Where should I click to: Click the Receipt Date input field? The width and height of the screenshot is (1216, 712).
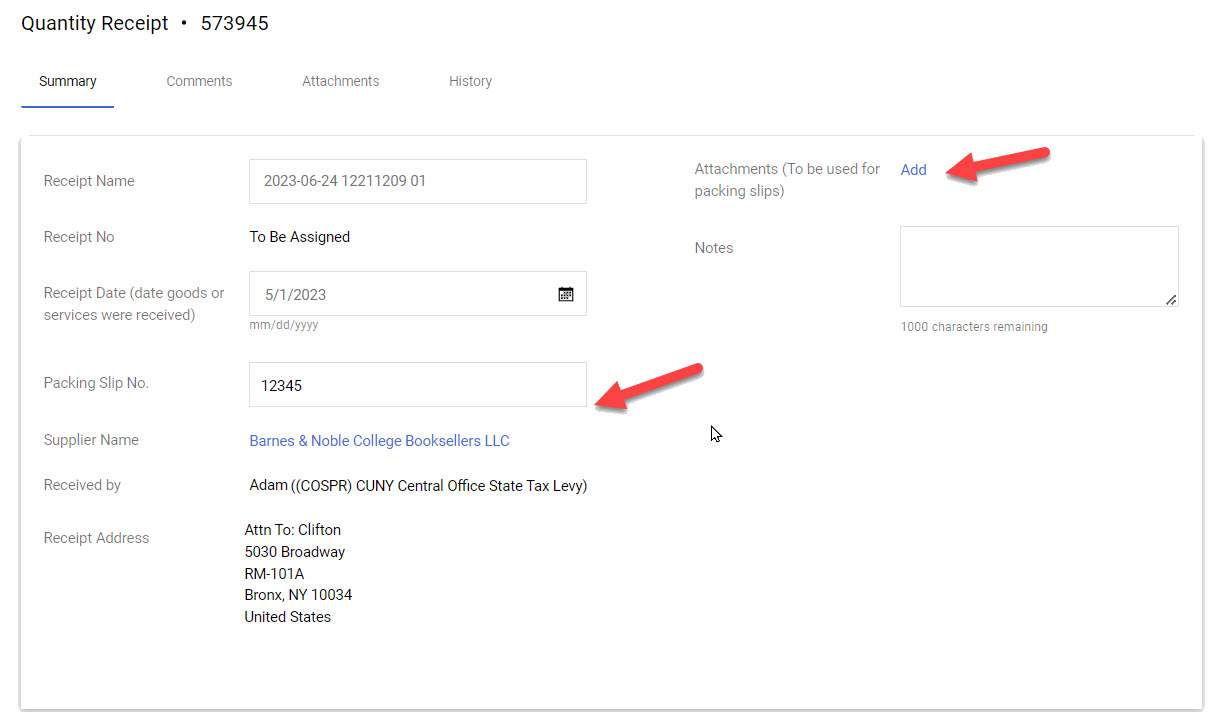[400, 293]
